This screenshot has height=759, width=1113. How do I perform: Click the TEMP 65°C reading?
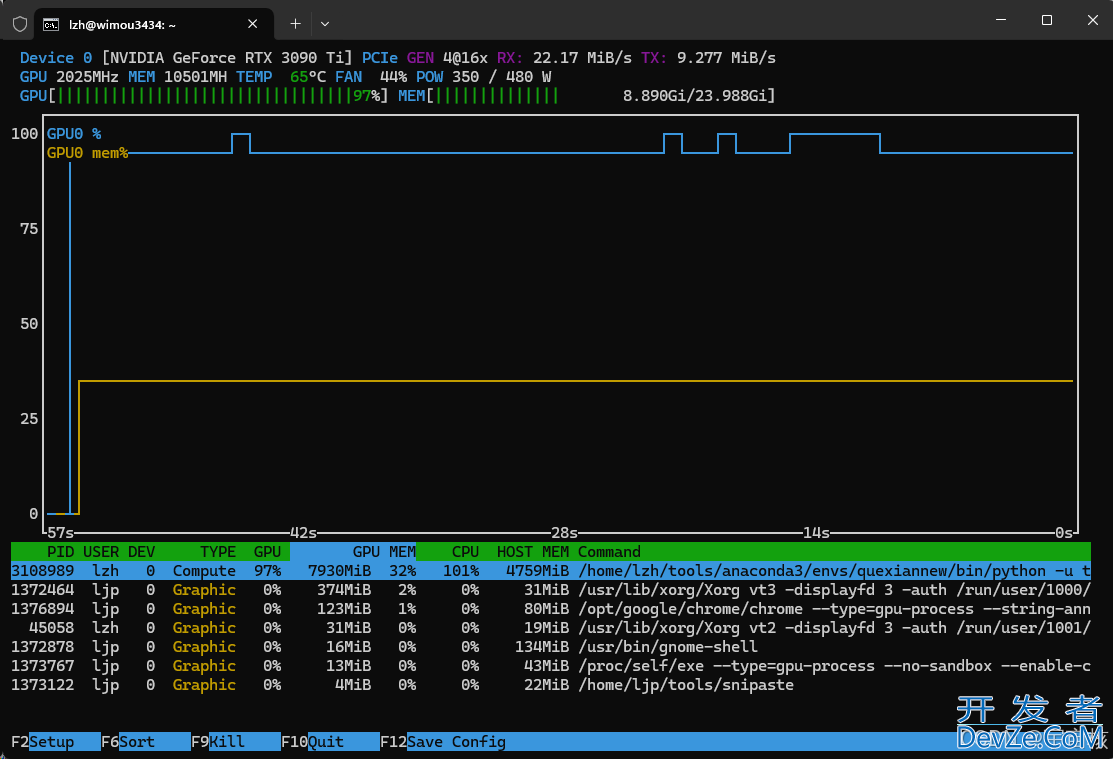281,77
